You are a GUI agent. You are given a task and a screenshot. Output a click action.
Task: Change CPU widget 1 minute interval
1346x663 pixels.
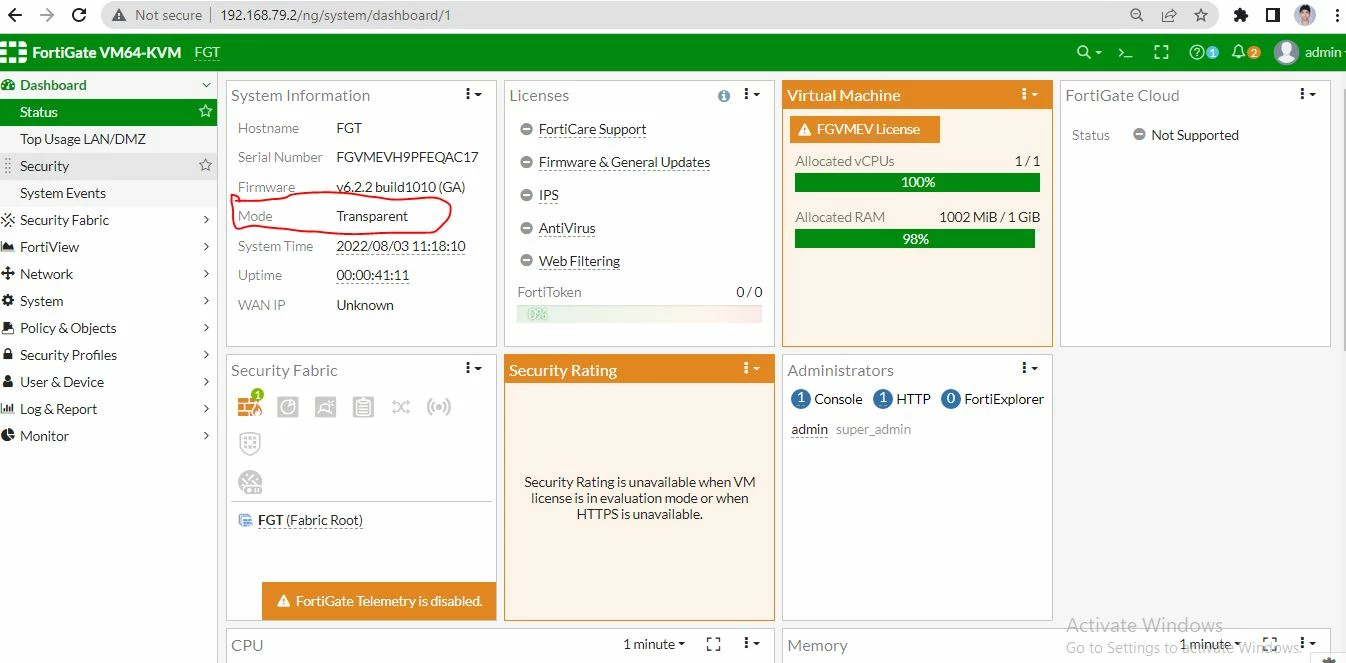point(654,644)
